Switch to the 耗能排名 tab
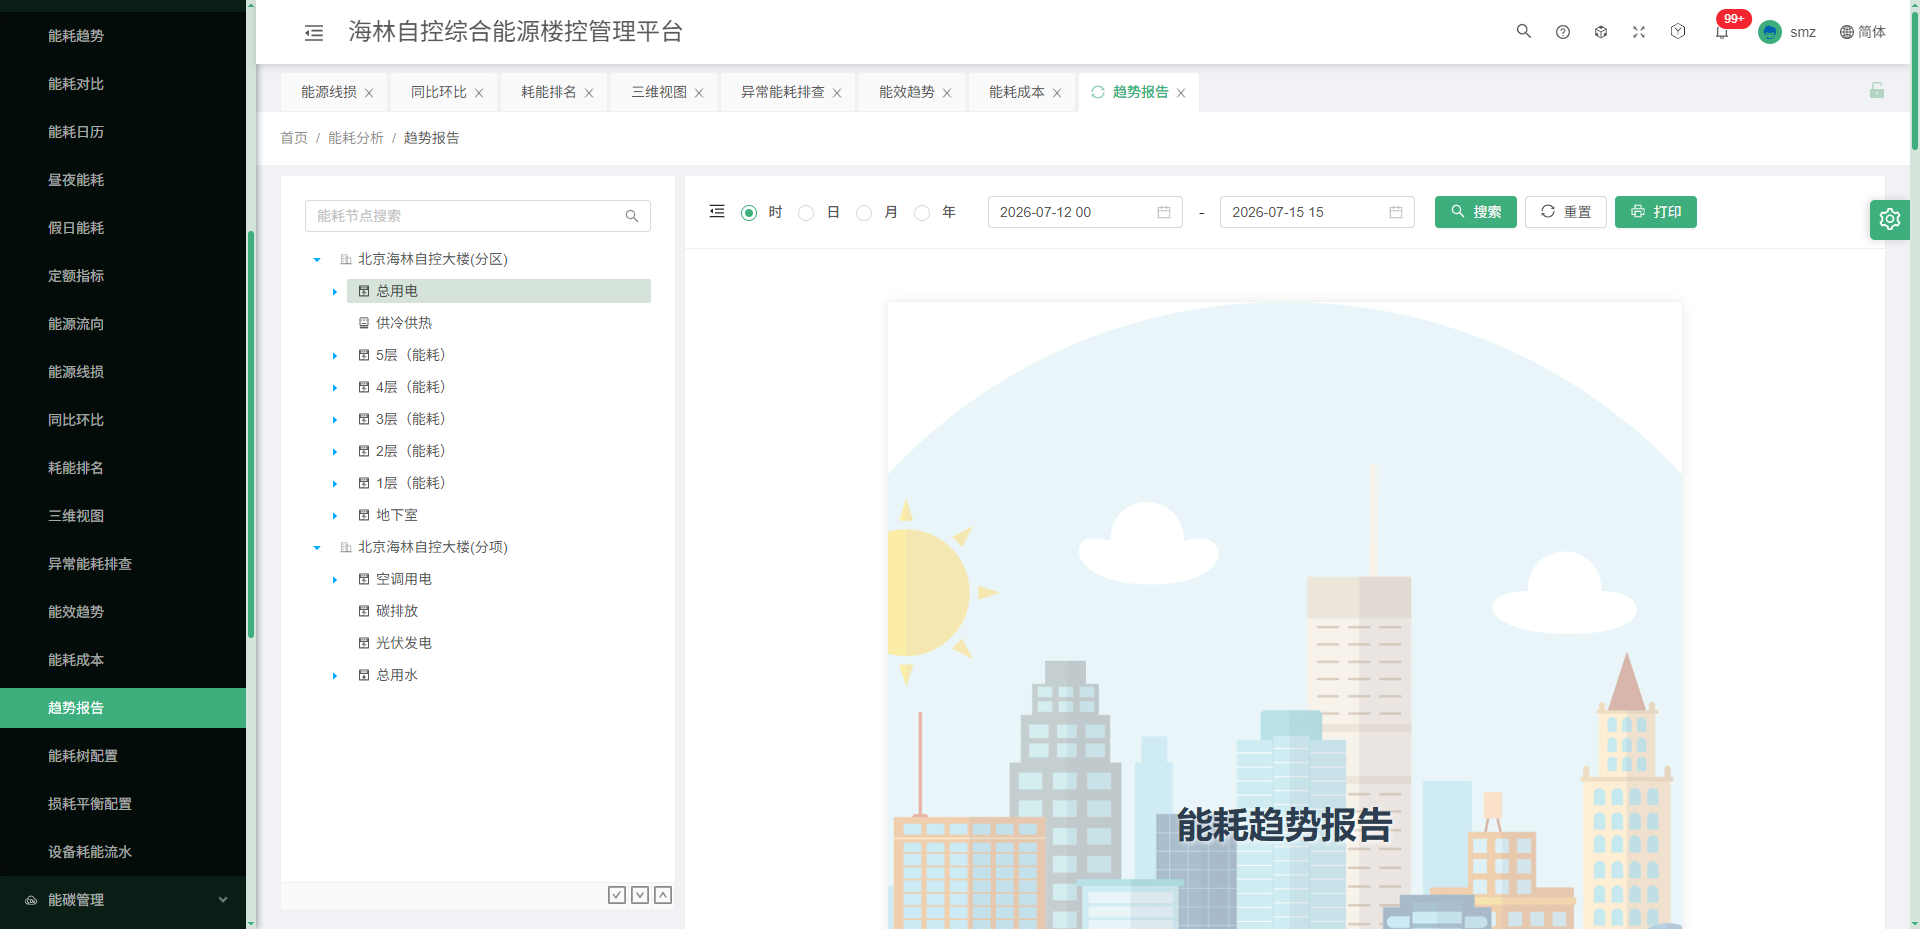This screenshot has width=1920, height=929. (549, 92)
